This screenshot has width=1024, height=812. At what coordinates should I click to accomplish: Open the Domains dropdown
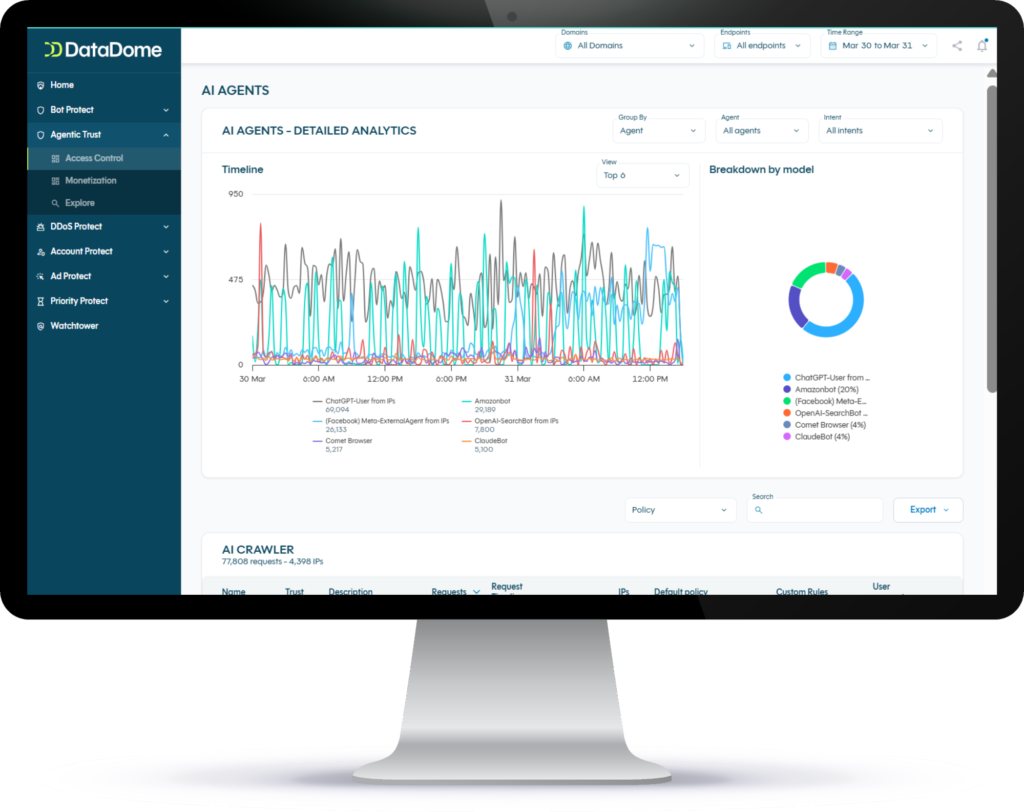point(630,46)
